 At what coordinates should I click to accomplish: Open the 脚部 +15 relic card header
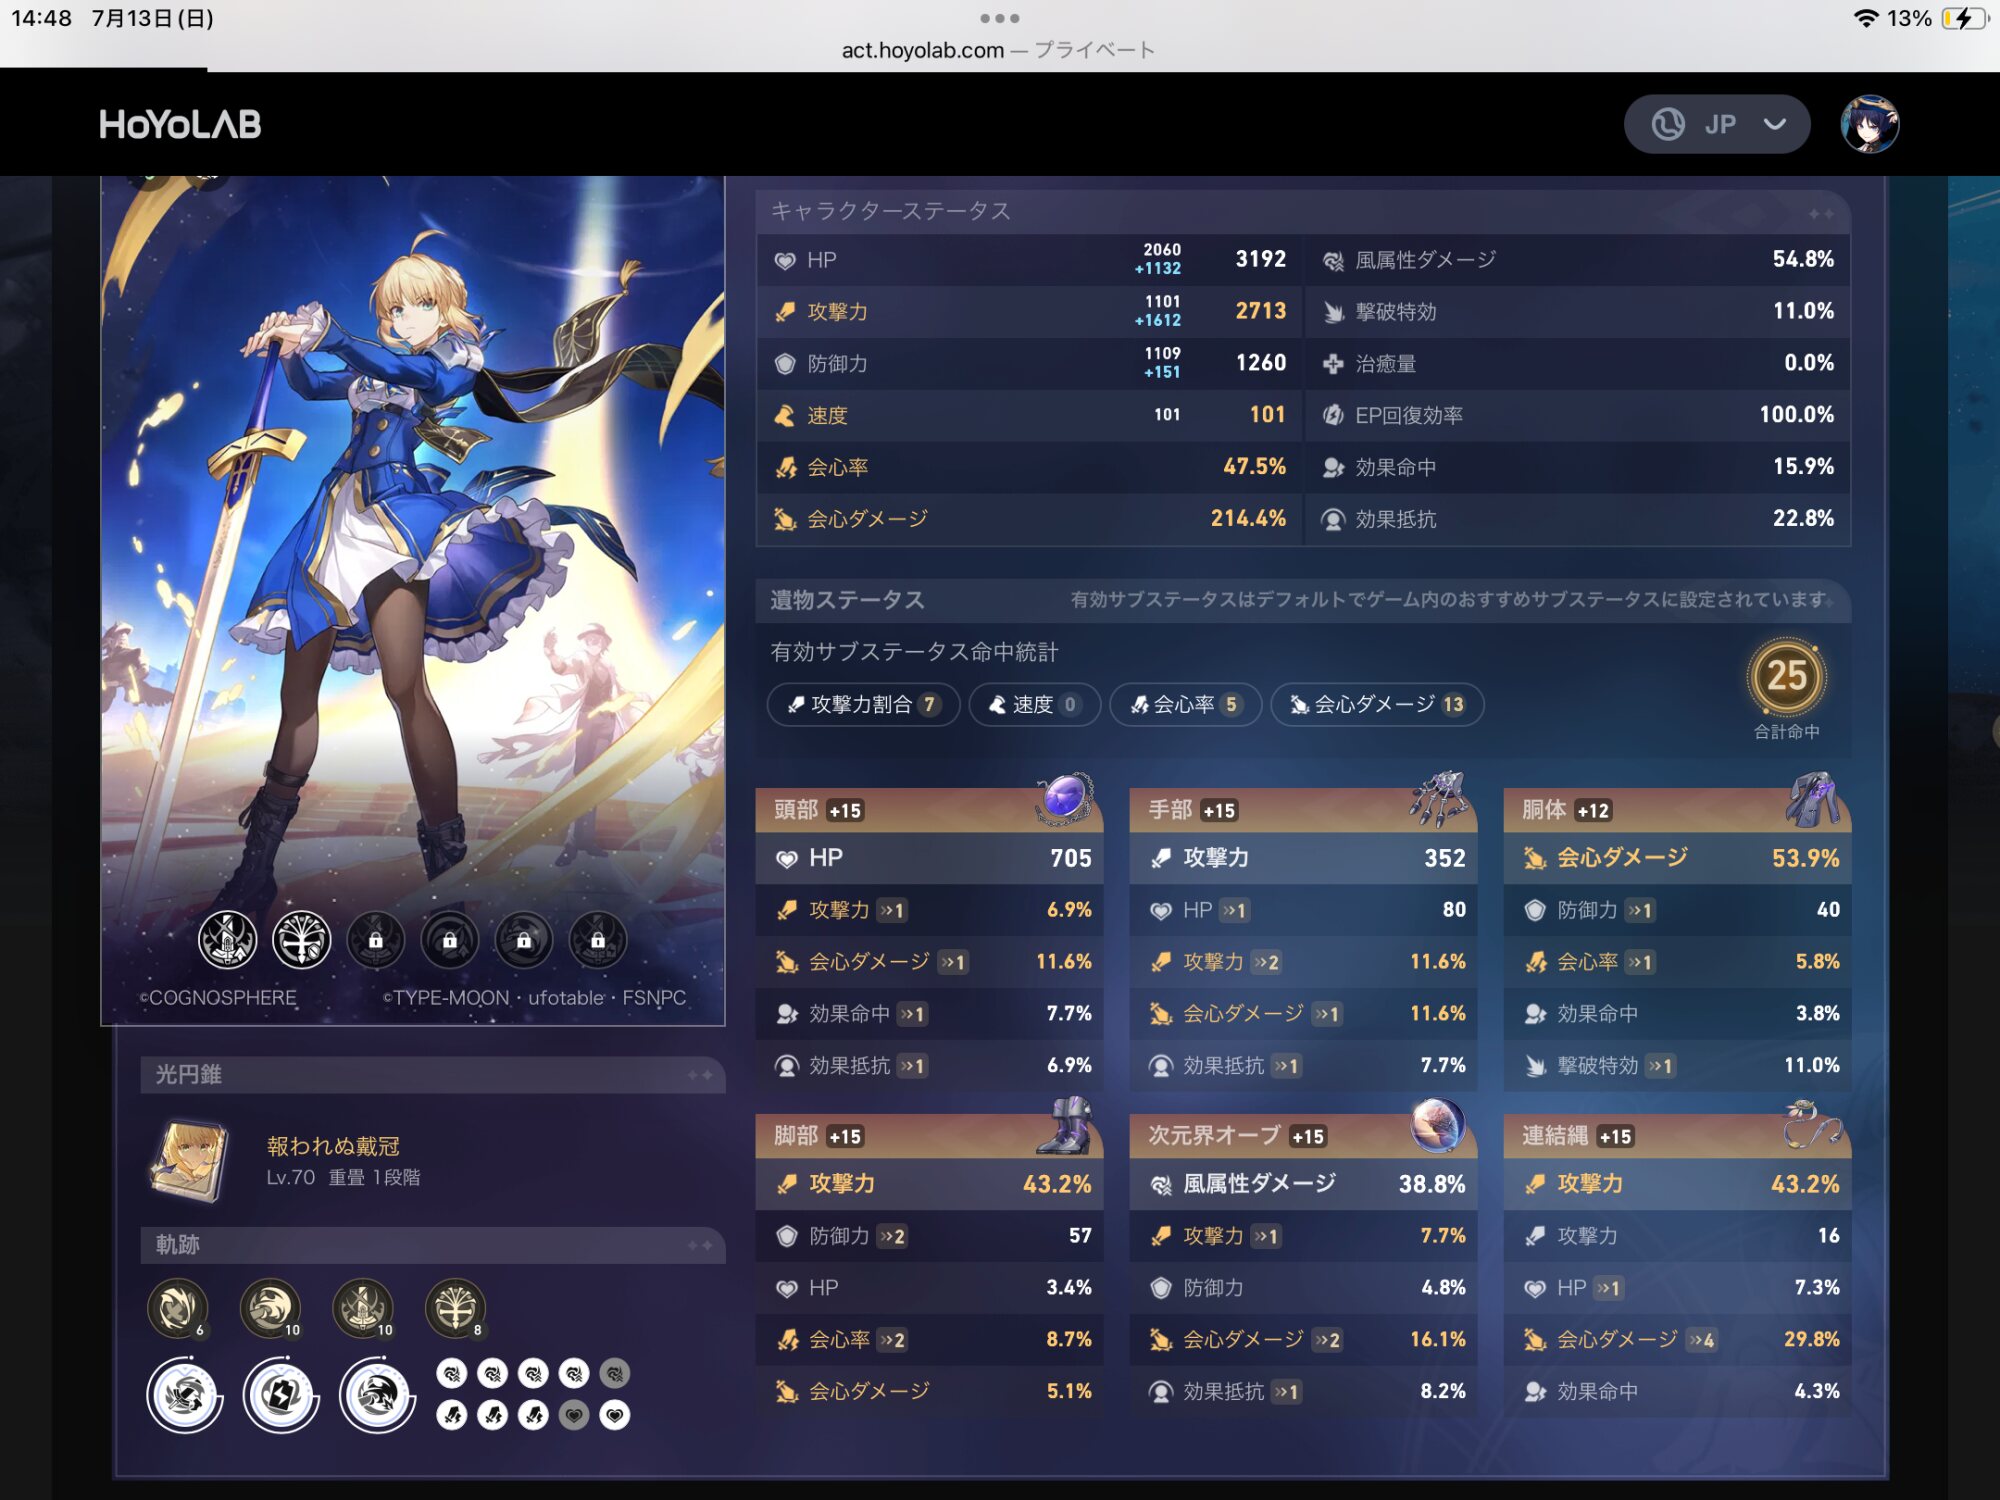(929, 1136)
